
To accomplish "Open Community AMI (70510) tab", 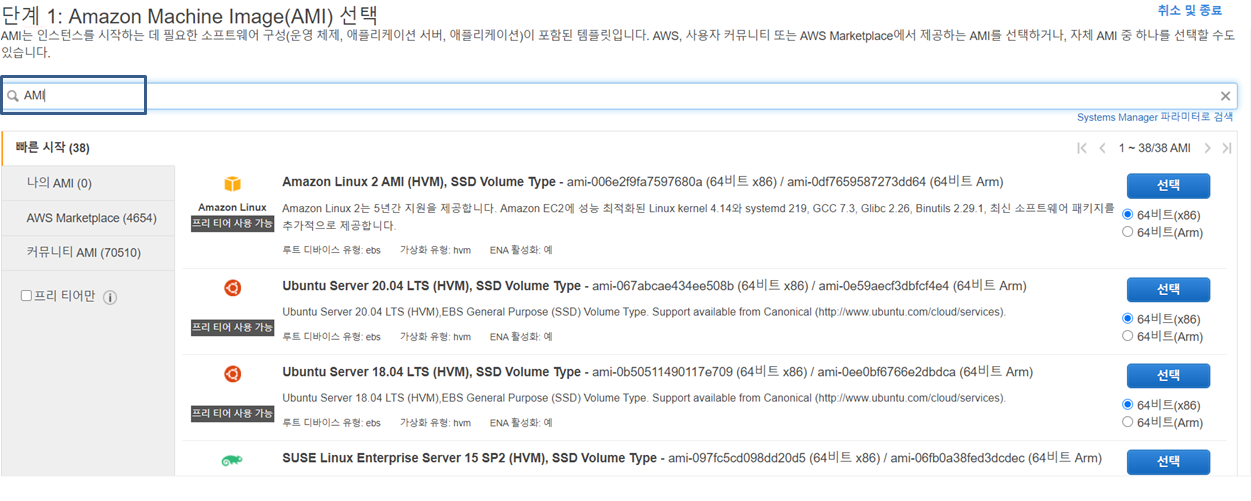I will tap(88, 252).
